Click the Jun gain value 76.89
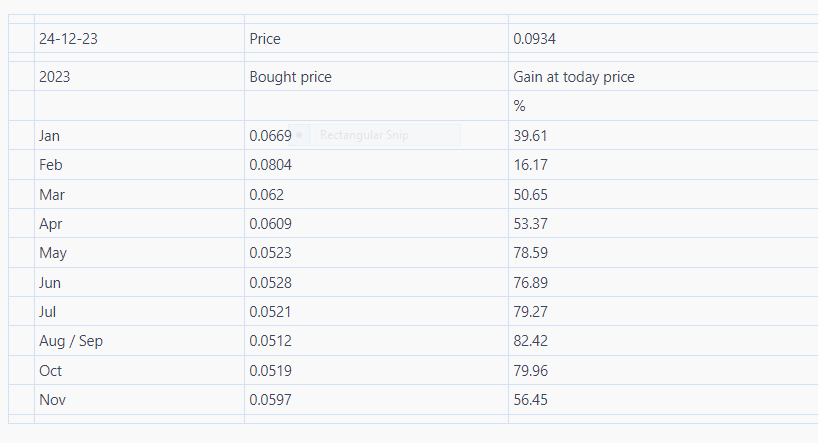 [531, 283]
